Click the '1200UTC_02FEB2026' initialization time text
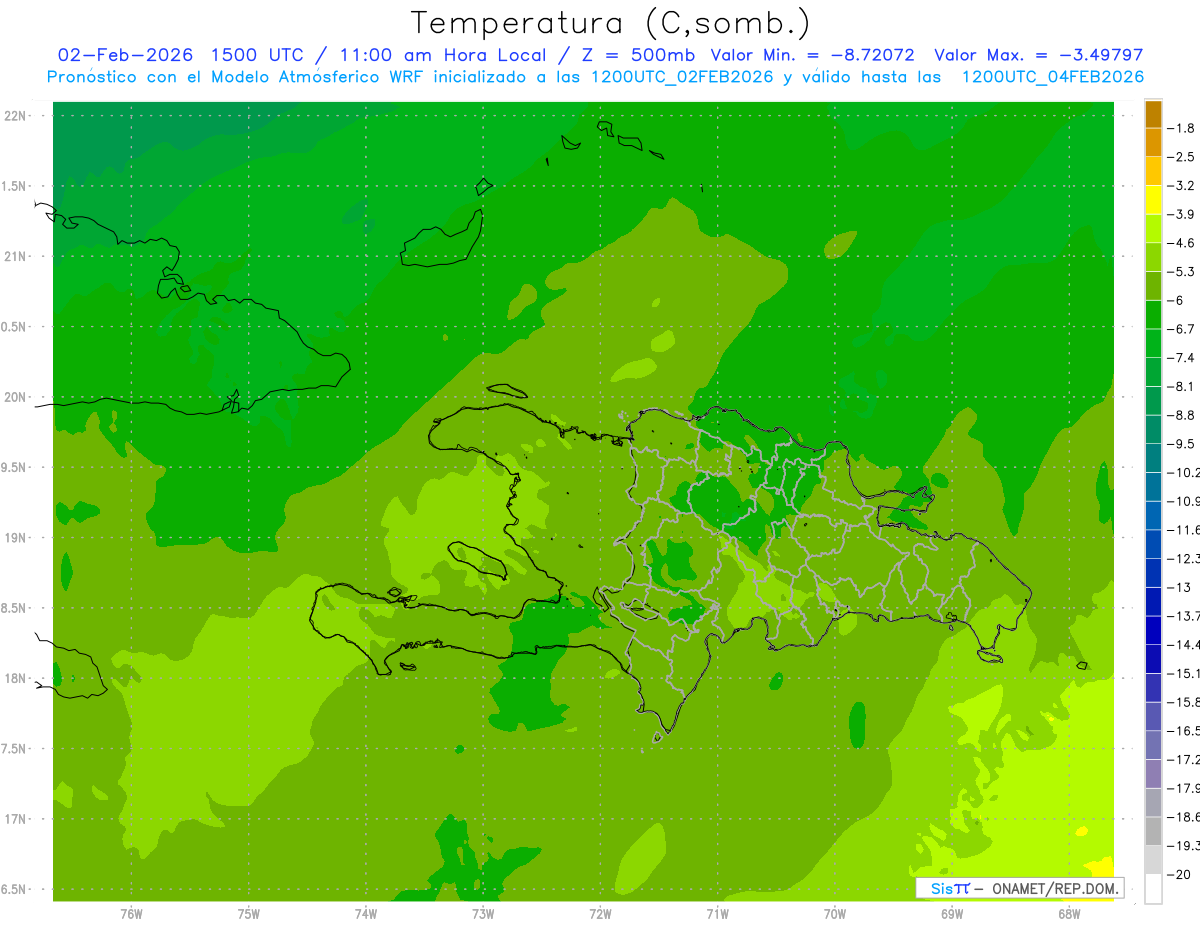This screenshot has width=1200, height=927. 682,77
